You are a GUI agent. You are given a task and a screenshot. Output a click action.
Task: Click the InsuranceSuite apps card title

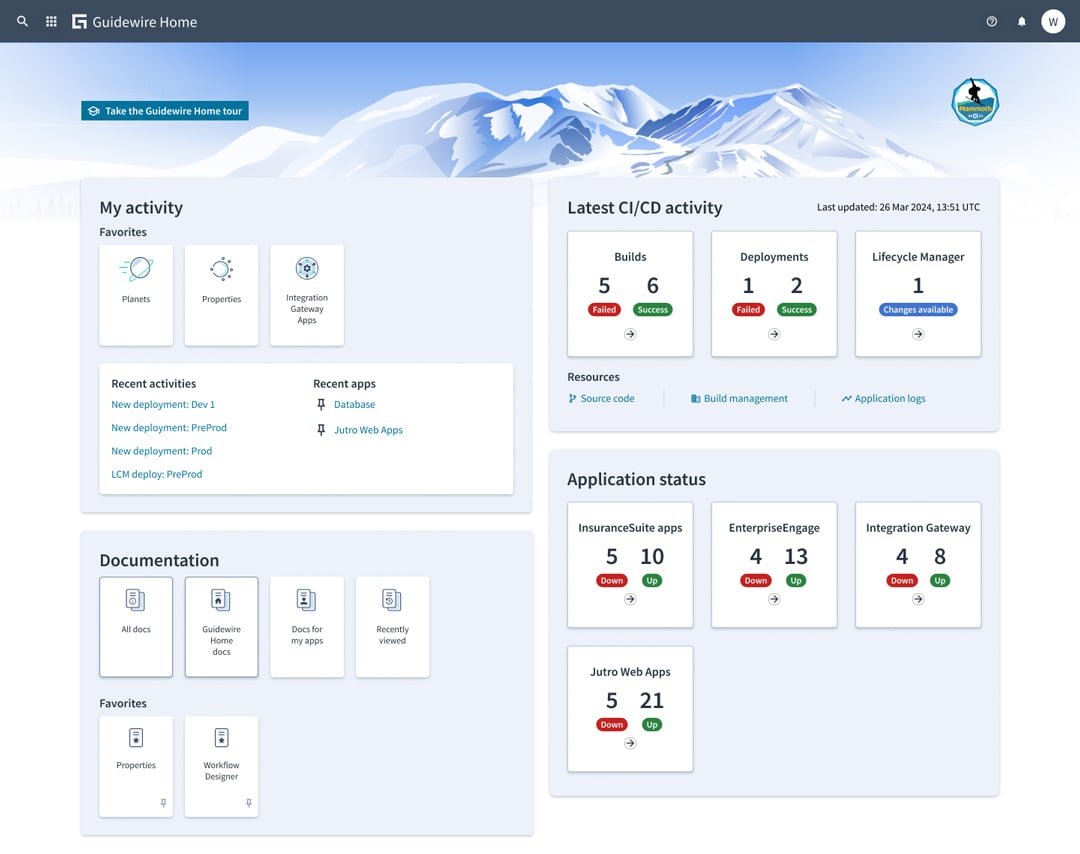coord(630,528)
